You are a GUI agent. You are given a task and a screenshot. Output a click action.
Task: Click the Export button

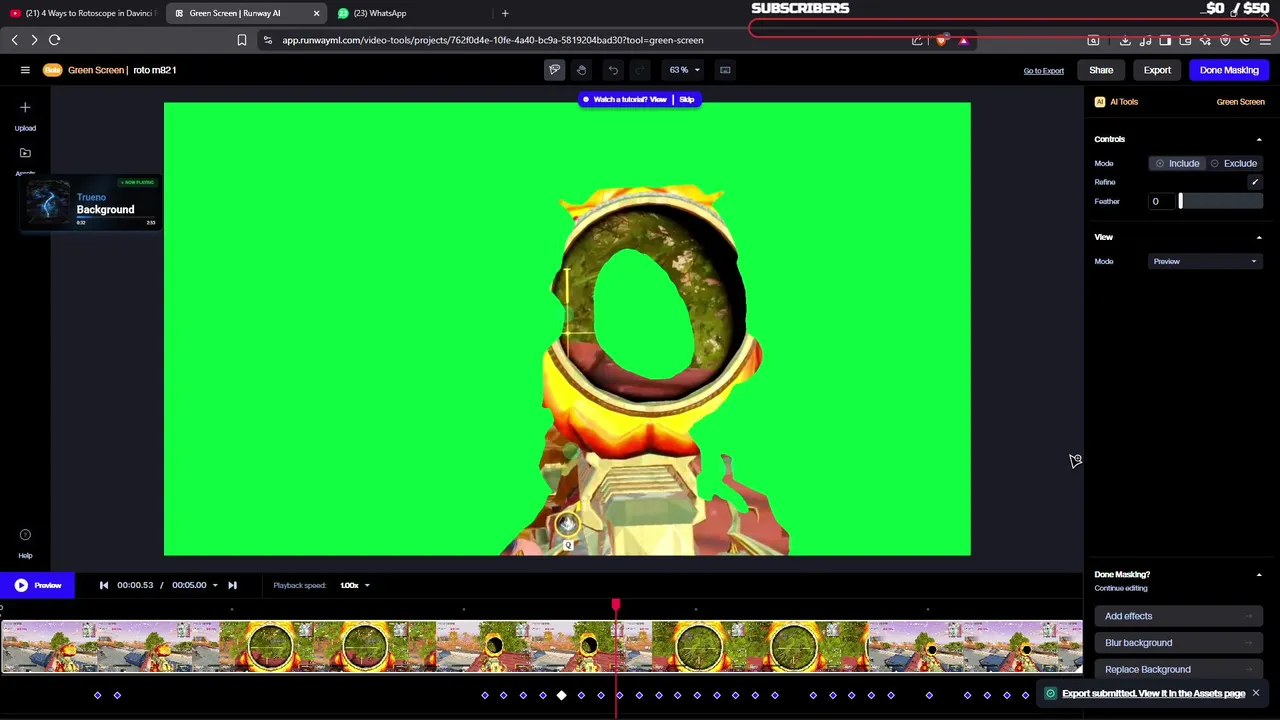(x=1157, y=70)
